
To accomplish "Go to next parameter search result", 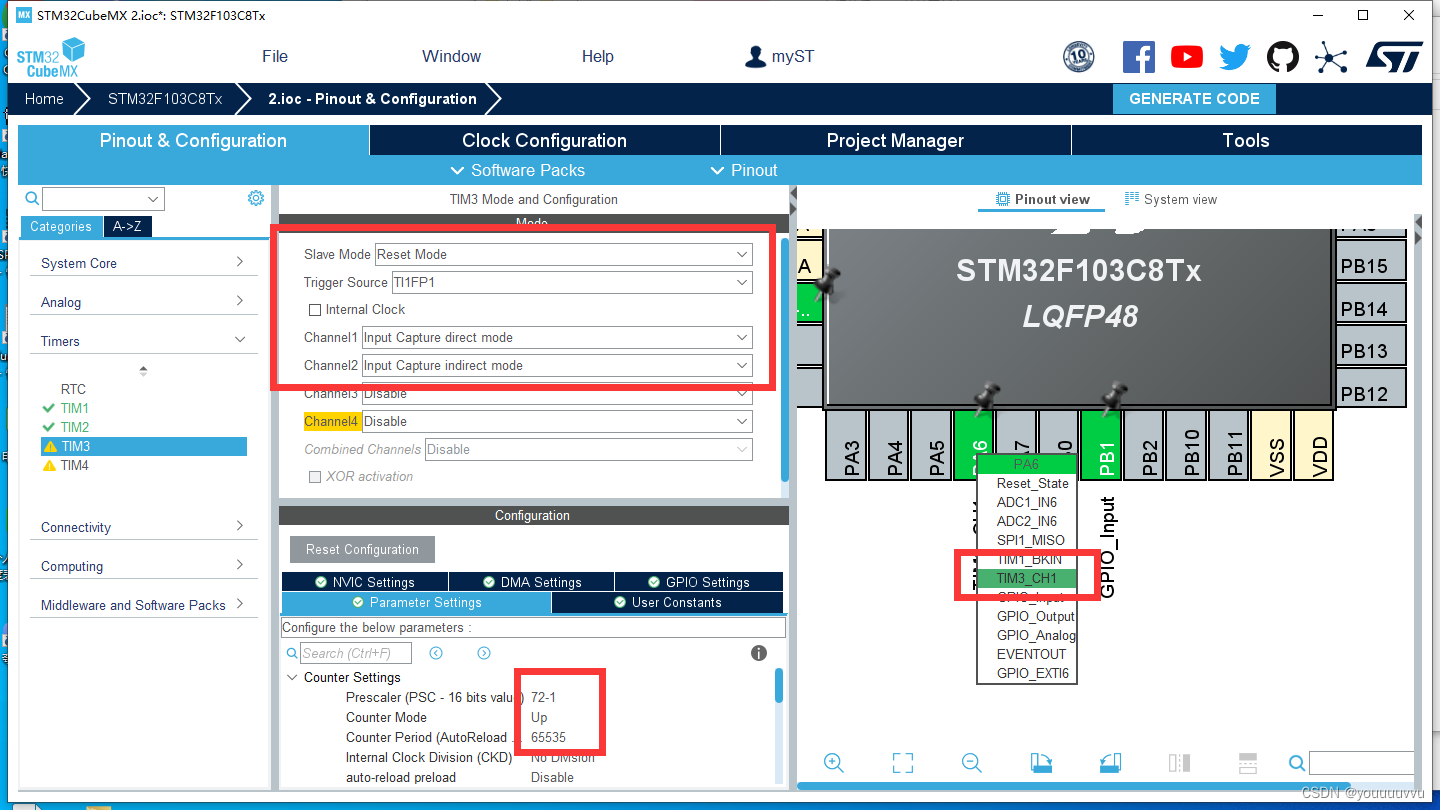I will pos(484,653).
